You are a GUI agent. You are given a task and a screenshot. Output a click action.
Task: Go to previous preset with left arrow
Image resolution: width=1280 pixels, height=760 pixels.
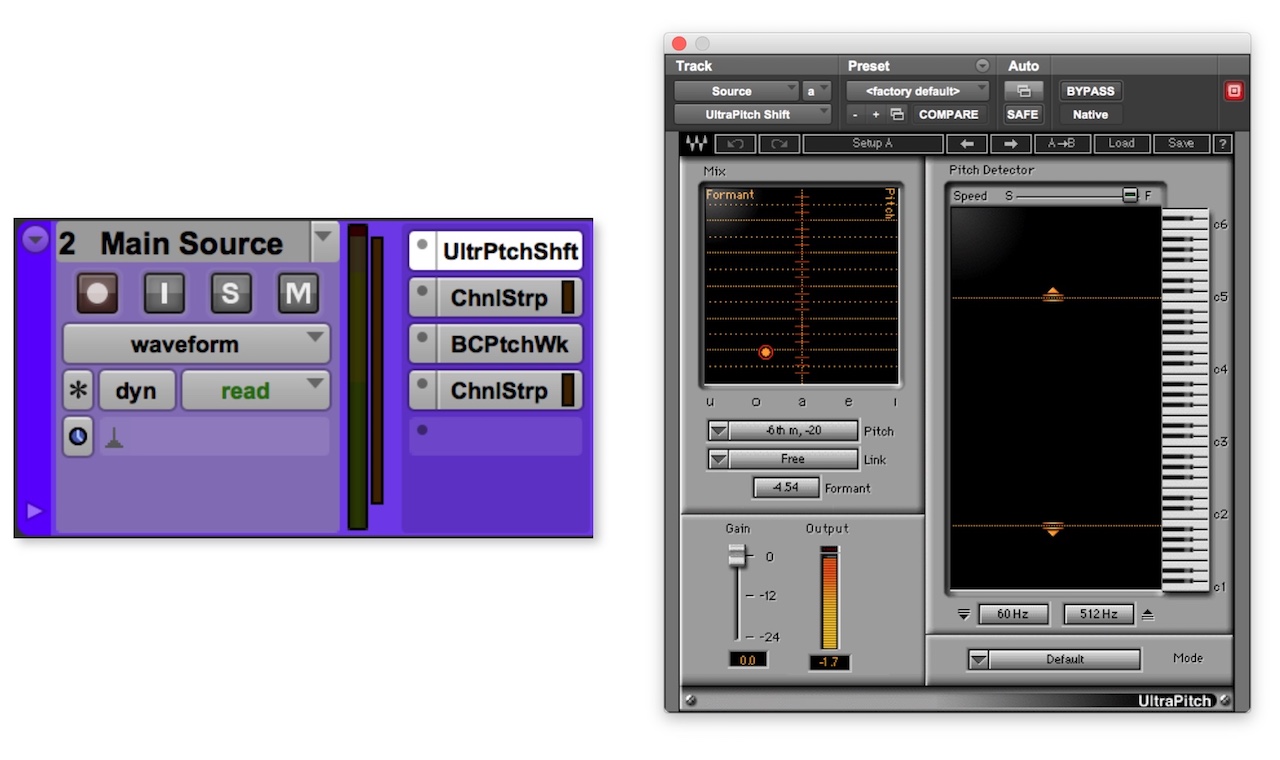967,144
